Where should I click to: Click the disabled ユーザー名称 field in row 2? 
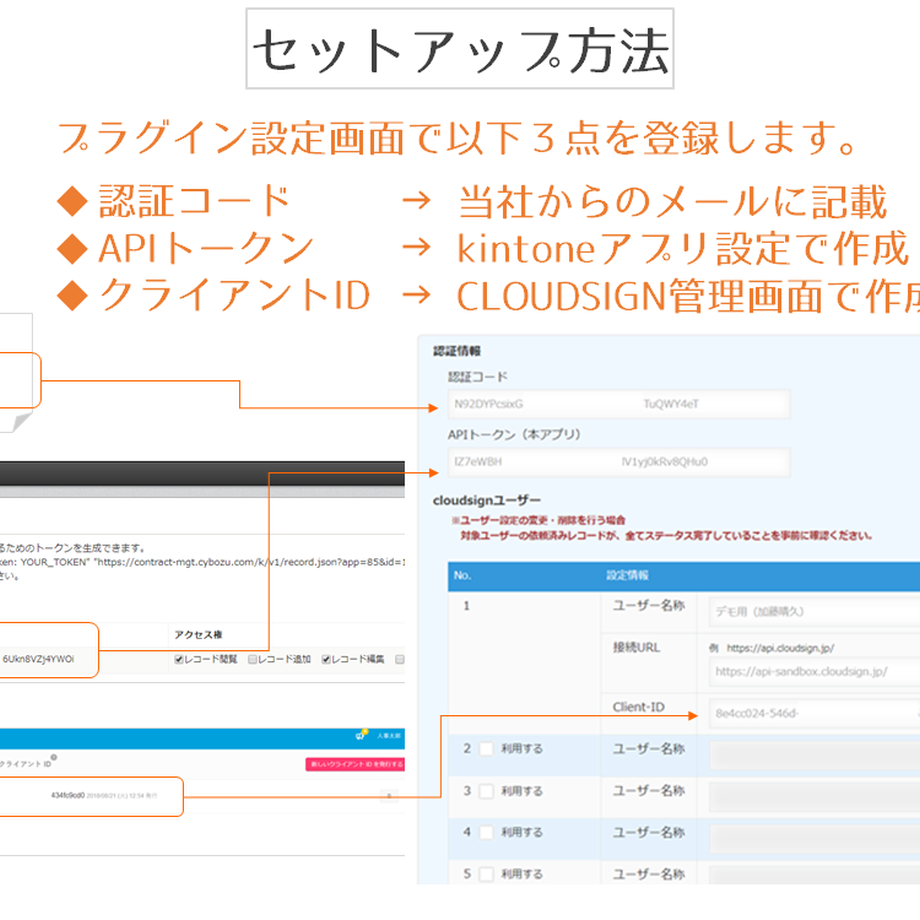pos(814,756)
